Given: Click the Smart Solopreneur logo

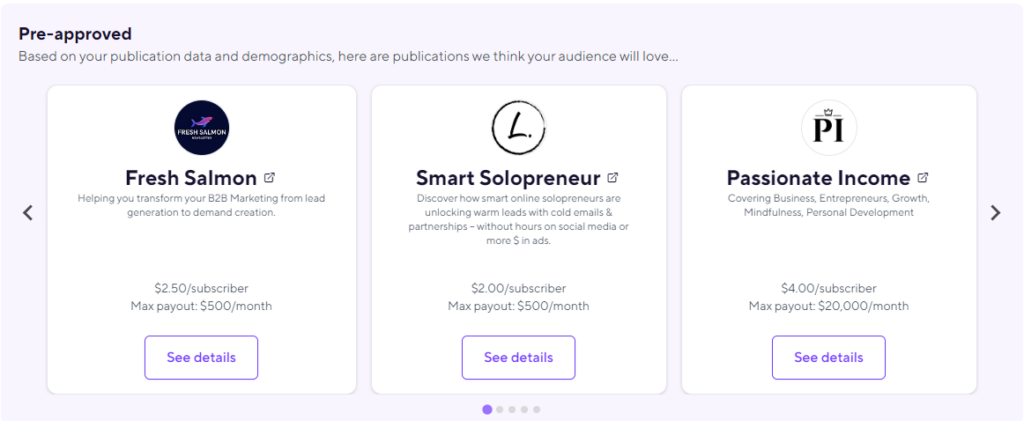Looking at the screenshot, I should 518,128.
